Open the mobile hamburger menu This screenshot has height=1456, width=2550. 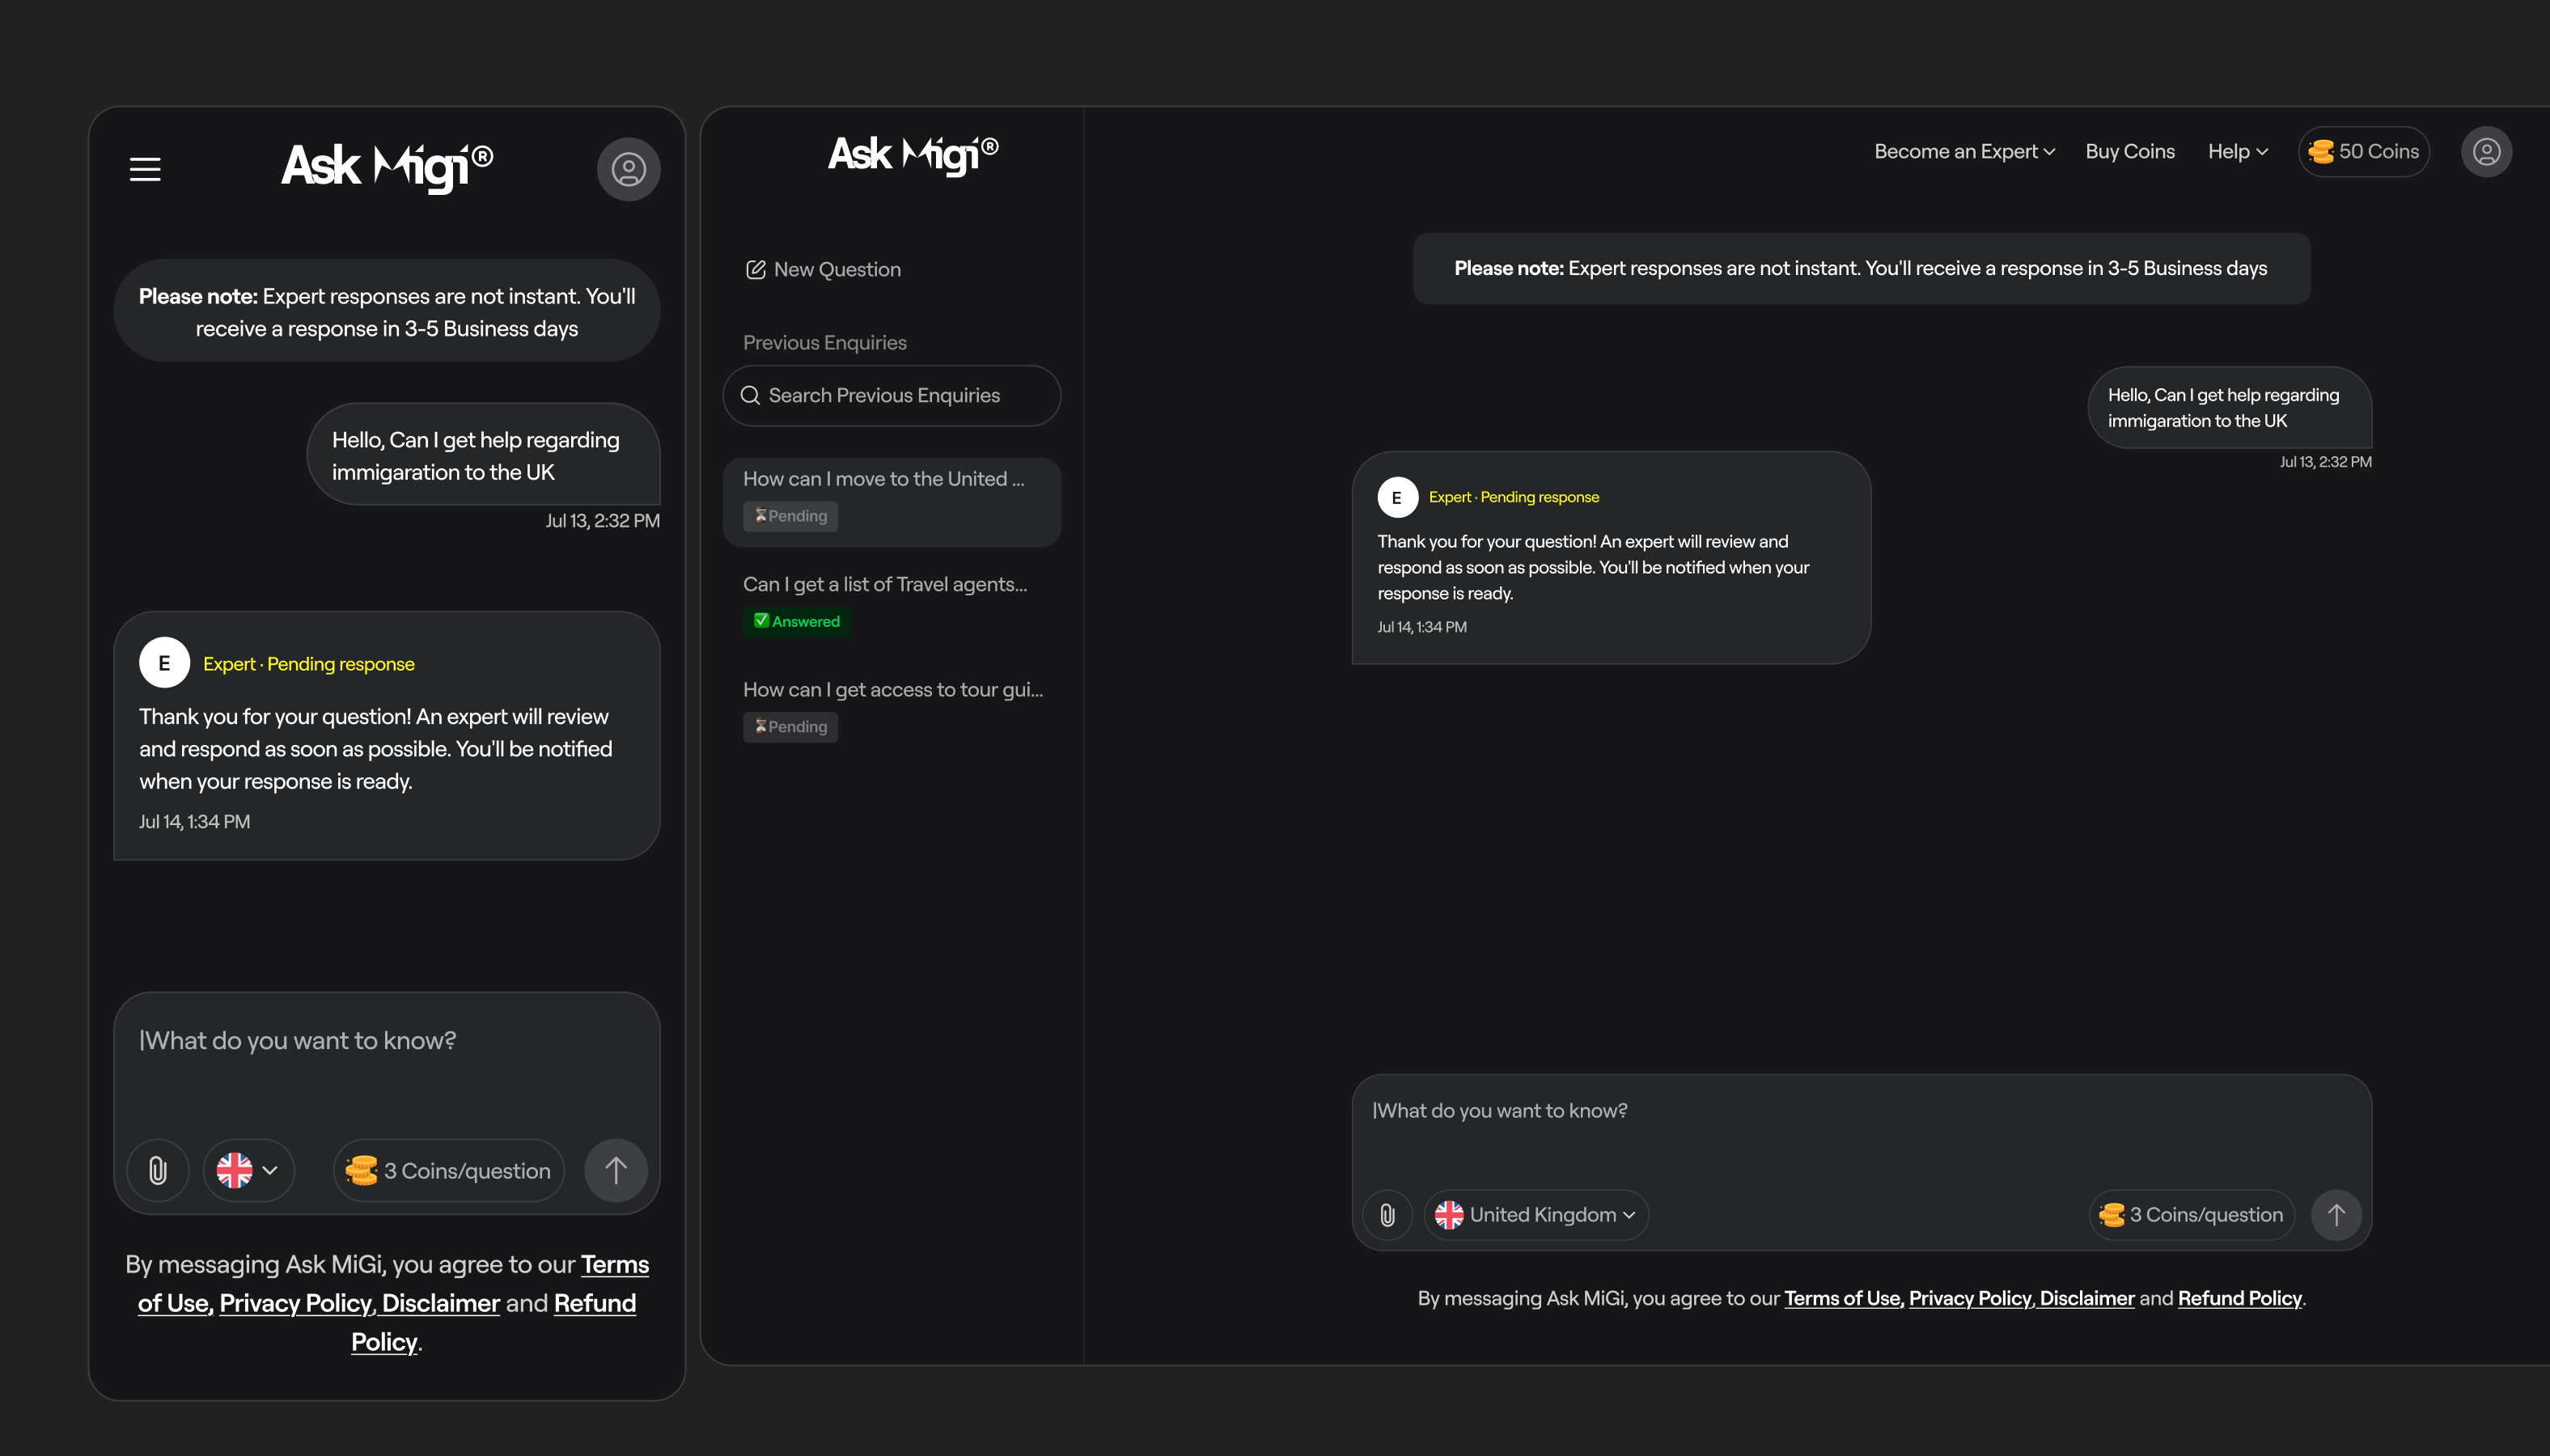click(x=145, y=169)
